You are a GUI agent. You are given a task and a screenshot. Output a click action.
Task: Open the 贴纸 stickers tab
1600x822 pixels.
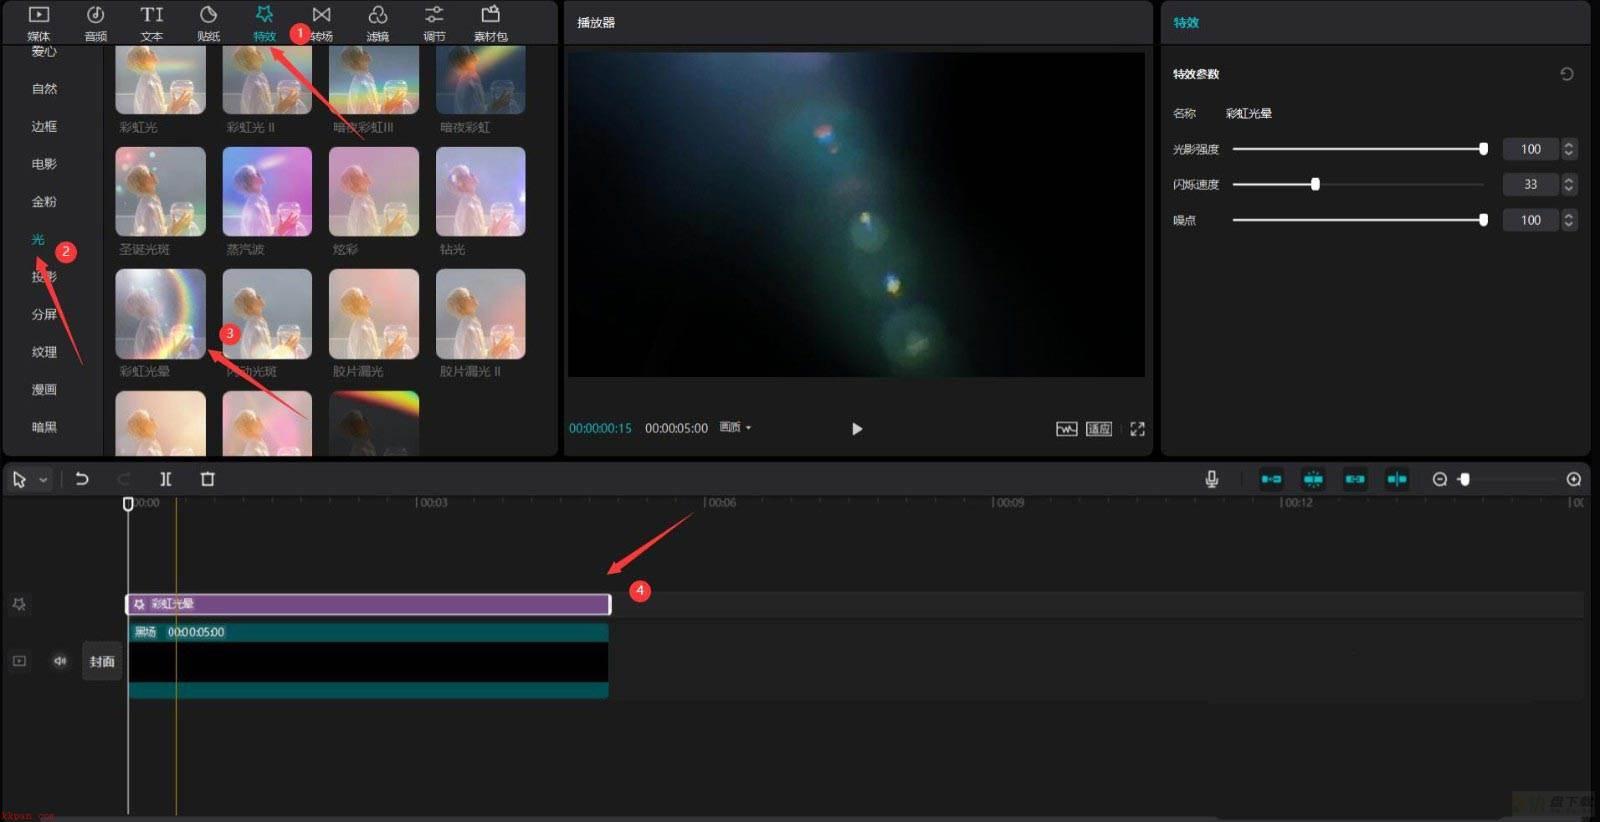(208, 23)
